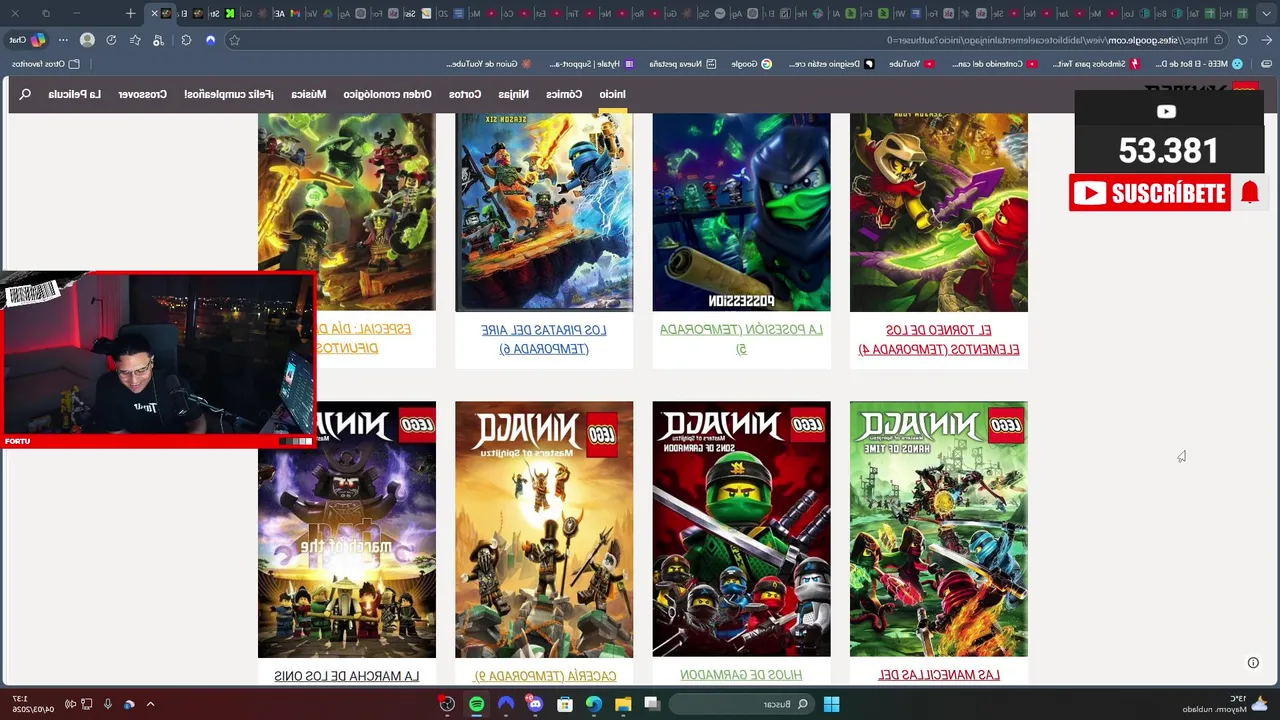The width and height of the screenshot is (1280, 720).
Task: Open Las Manecillas del link
Action: pyautogui.click(x=939, y=675)
